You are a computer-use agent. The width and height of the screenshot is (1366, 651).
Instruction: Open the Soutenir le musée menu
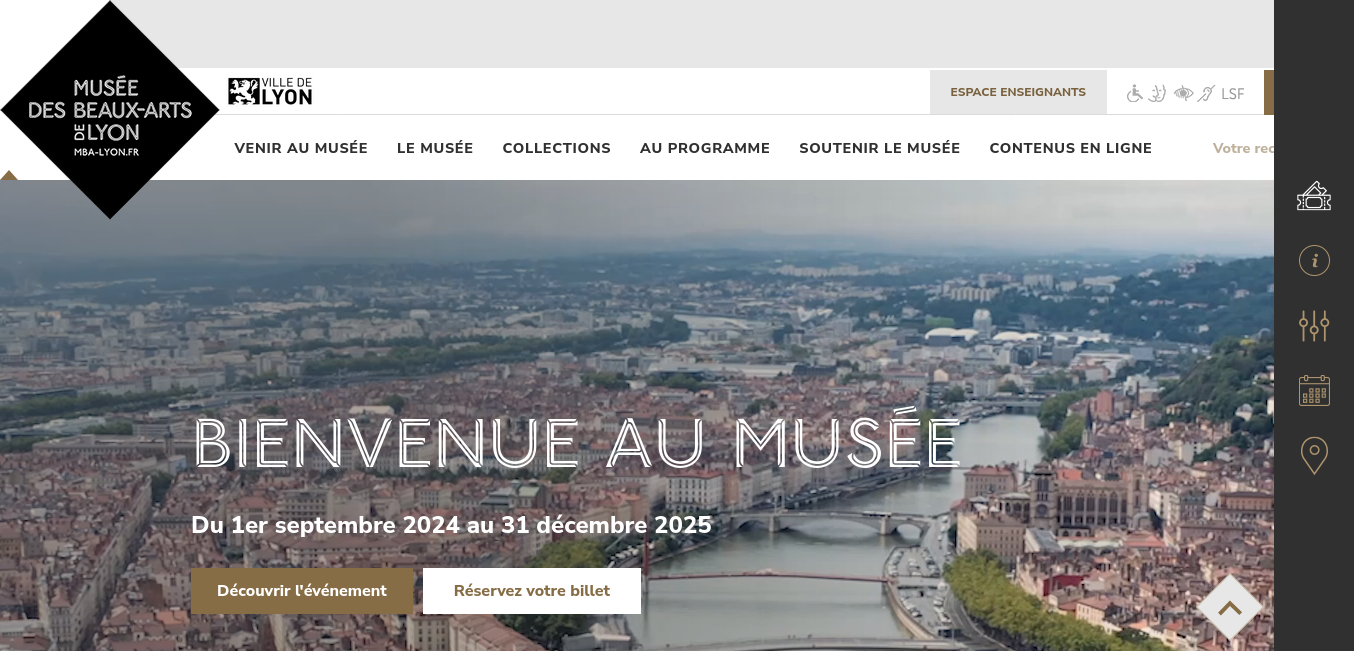(x=880, y=148)
